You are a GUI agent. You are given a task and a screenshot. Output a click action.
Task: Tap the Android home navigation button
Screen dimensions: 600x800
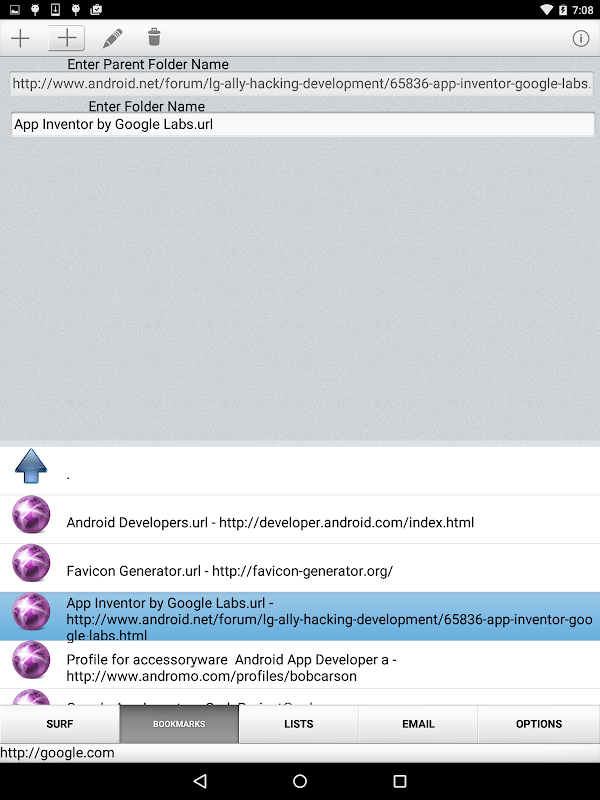[300, 781]
